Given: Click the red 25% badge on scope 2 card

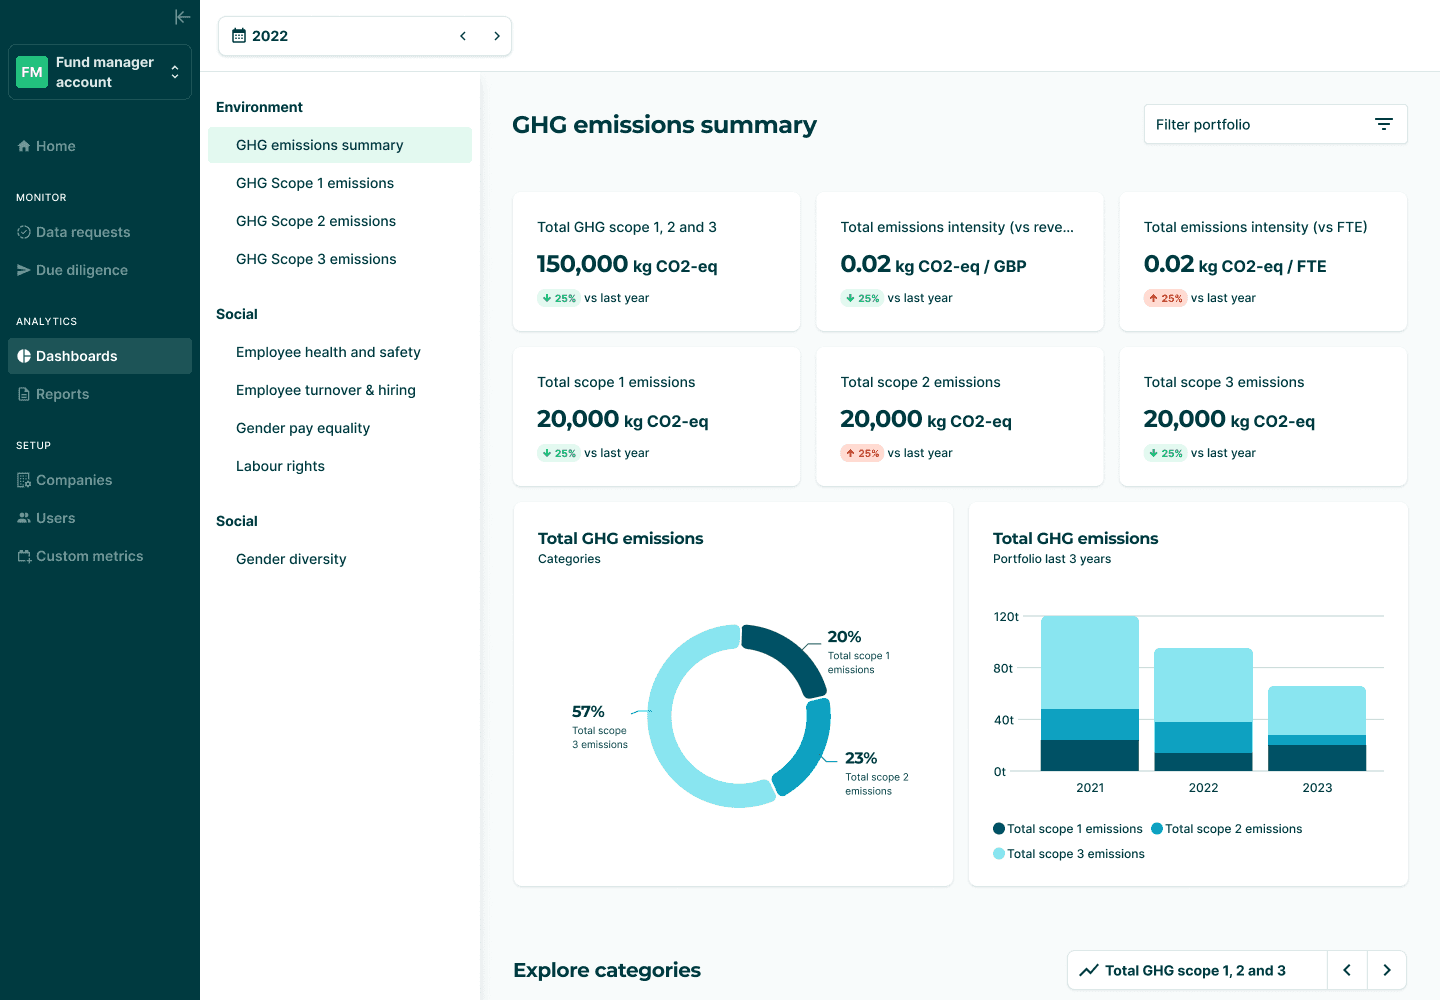Looking at the screenshot, I should tap(862, 453).
